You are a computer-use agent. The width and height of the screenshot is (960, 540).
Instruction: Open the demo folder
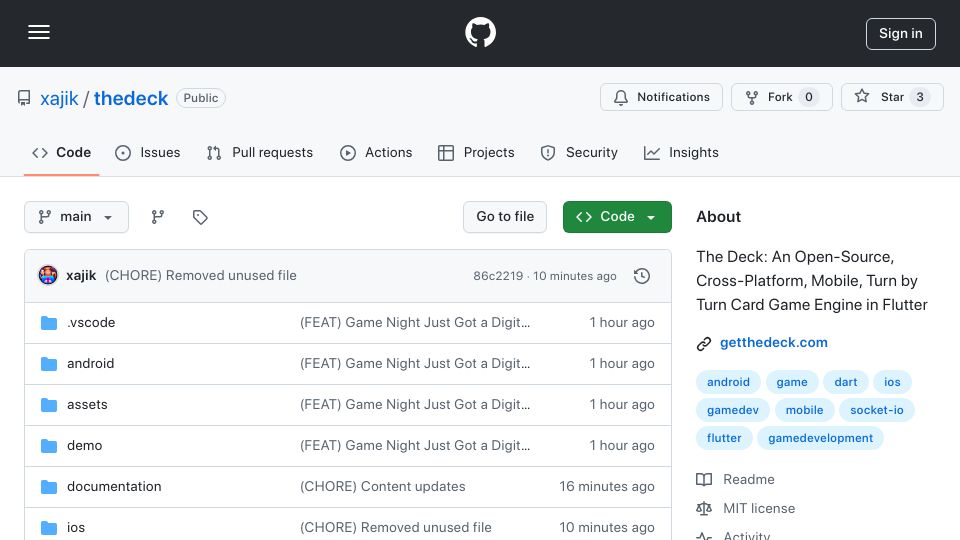point(84,446)
